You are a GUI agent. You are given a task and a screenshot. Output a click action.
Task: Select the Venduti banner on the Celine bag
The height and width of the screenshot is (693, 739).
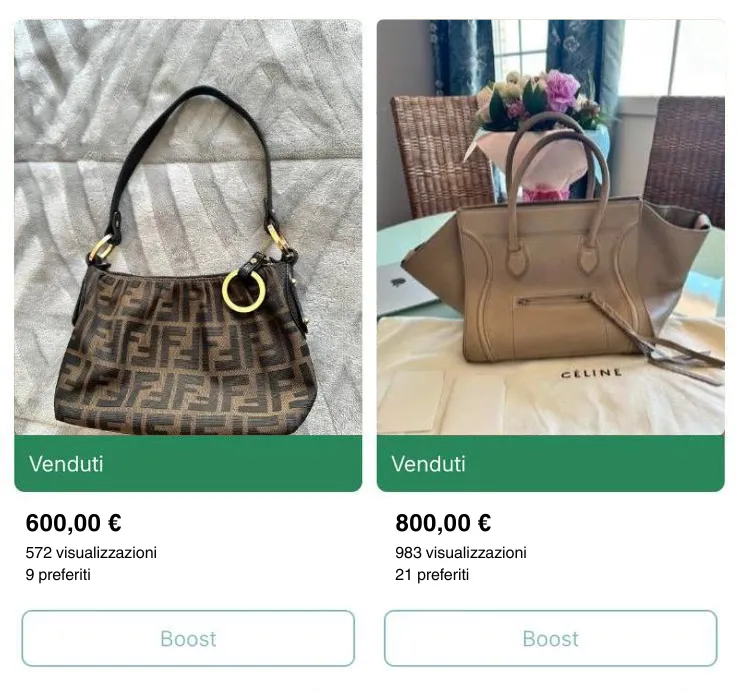550,463
